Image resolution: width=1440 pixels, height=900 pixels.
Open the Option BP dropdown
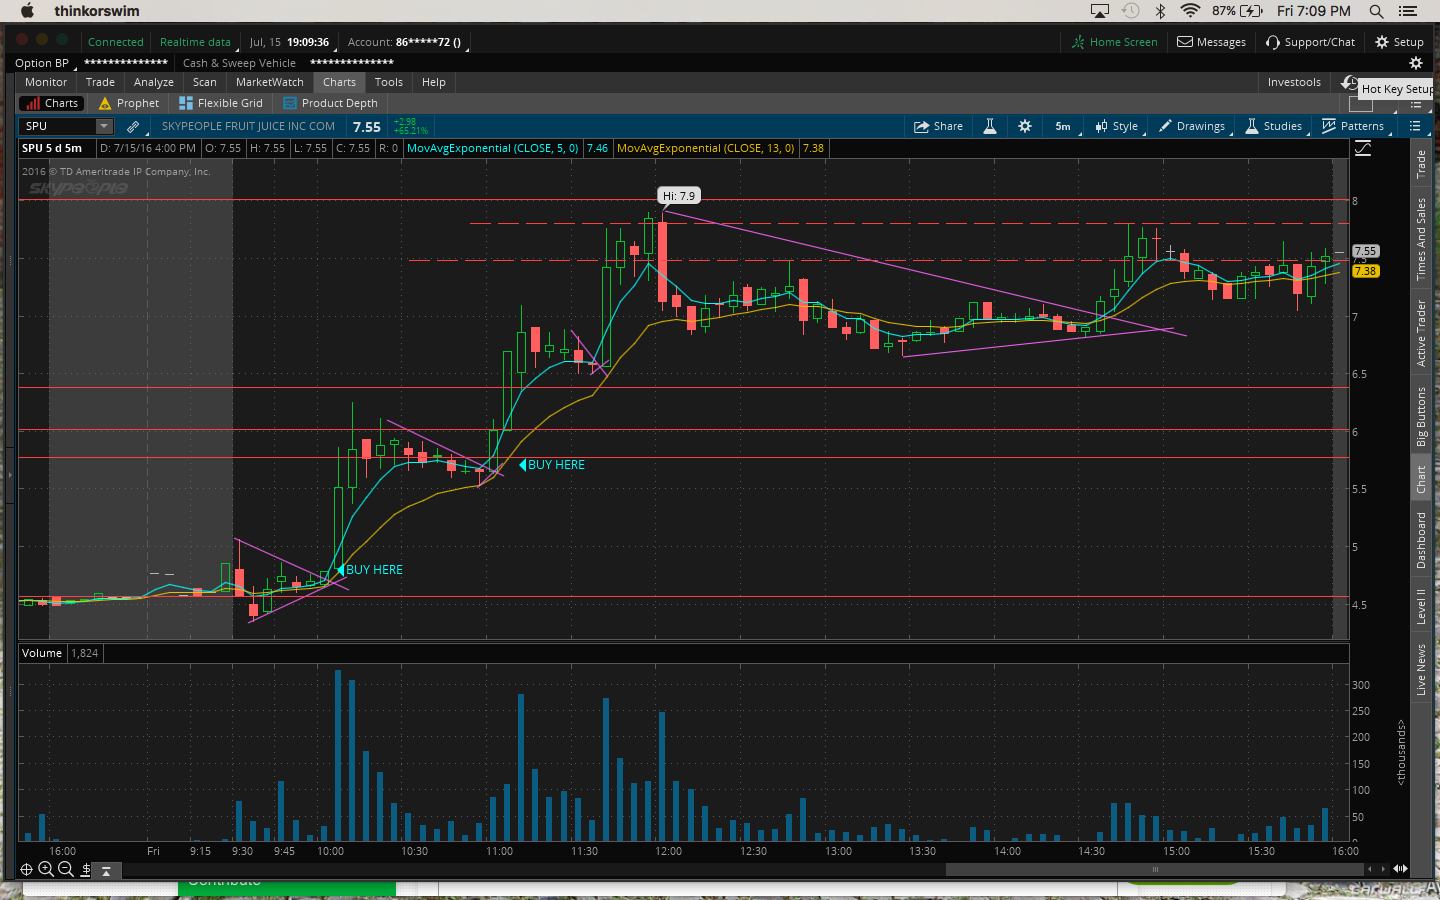44,63
